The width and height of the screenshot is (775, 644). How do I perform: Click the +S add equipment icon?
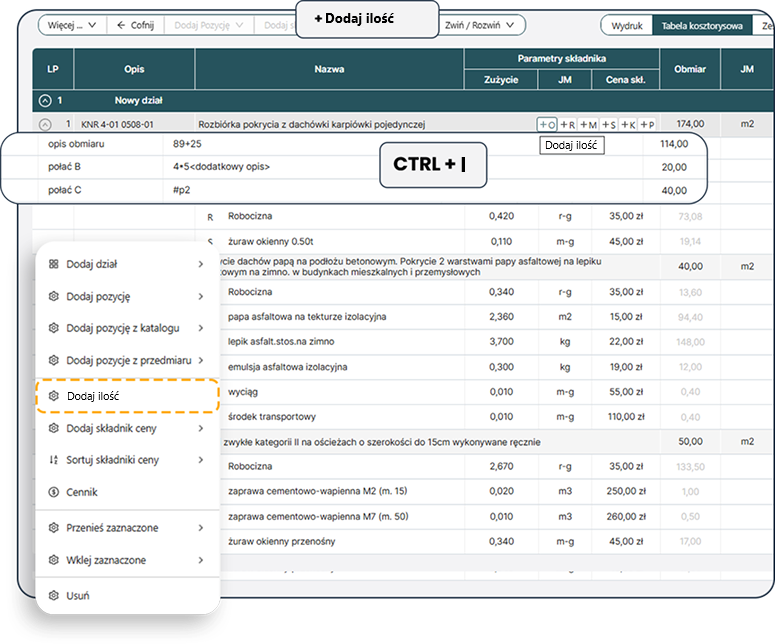608,125
